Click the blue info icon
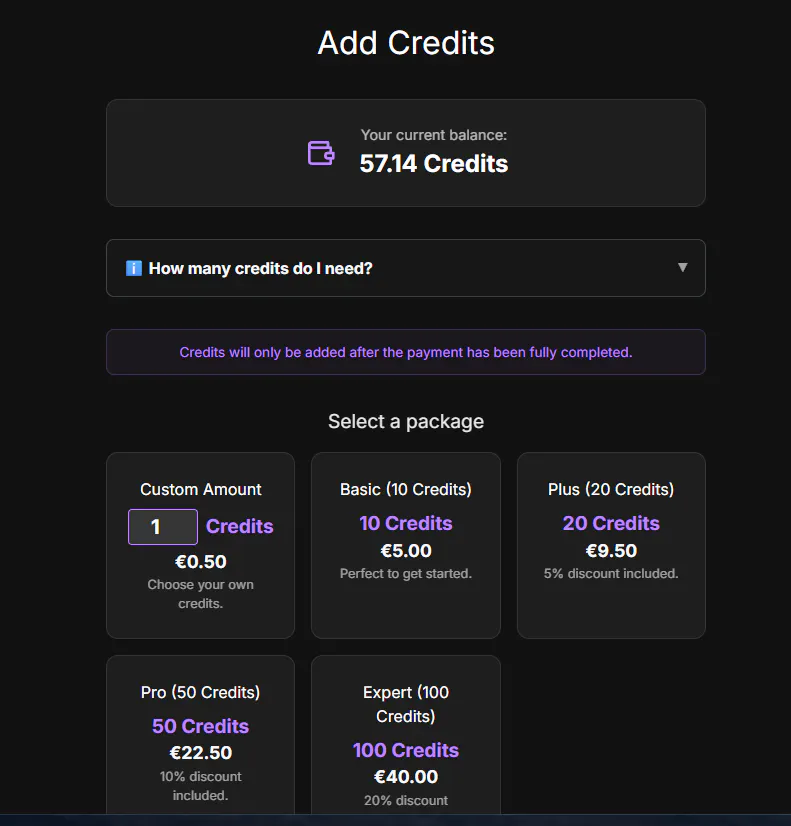 [134, 268]
